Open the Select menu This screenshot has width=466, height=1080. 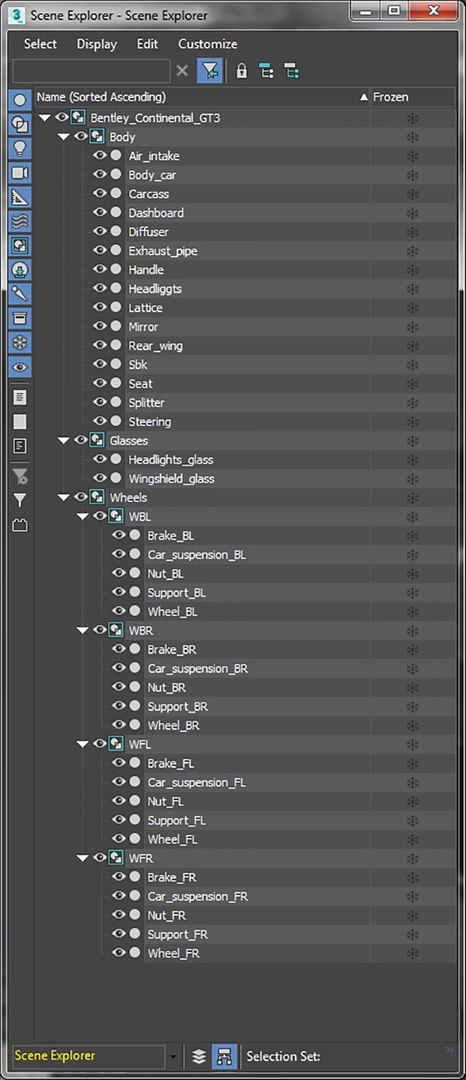click(41, 44)
